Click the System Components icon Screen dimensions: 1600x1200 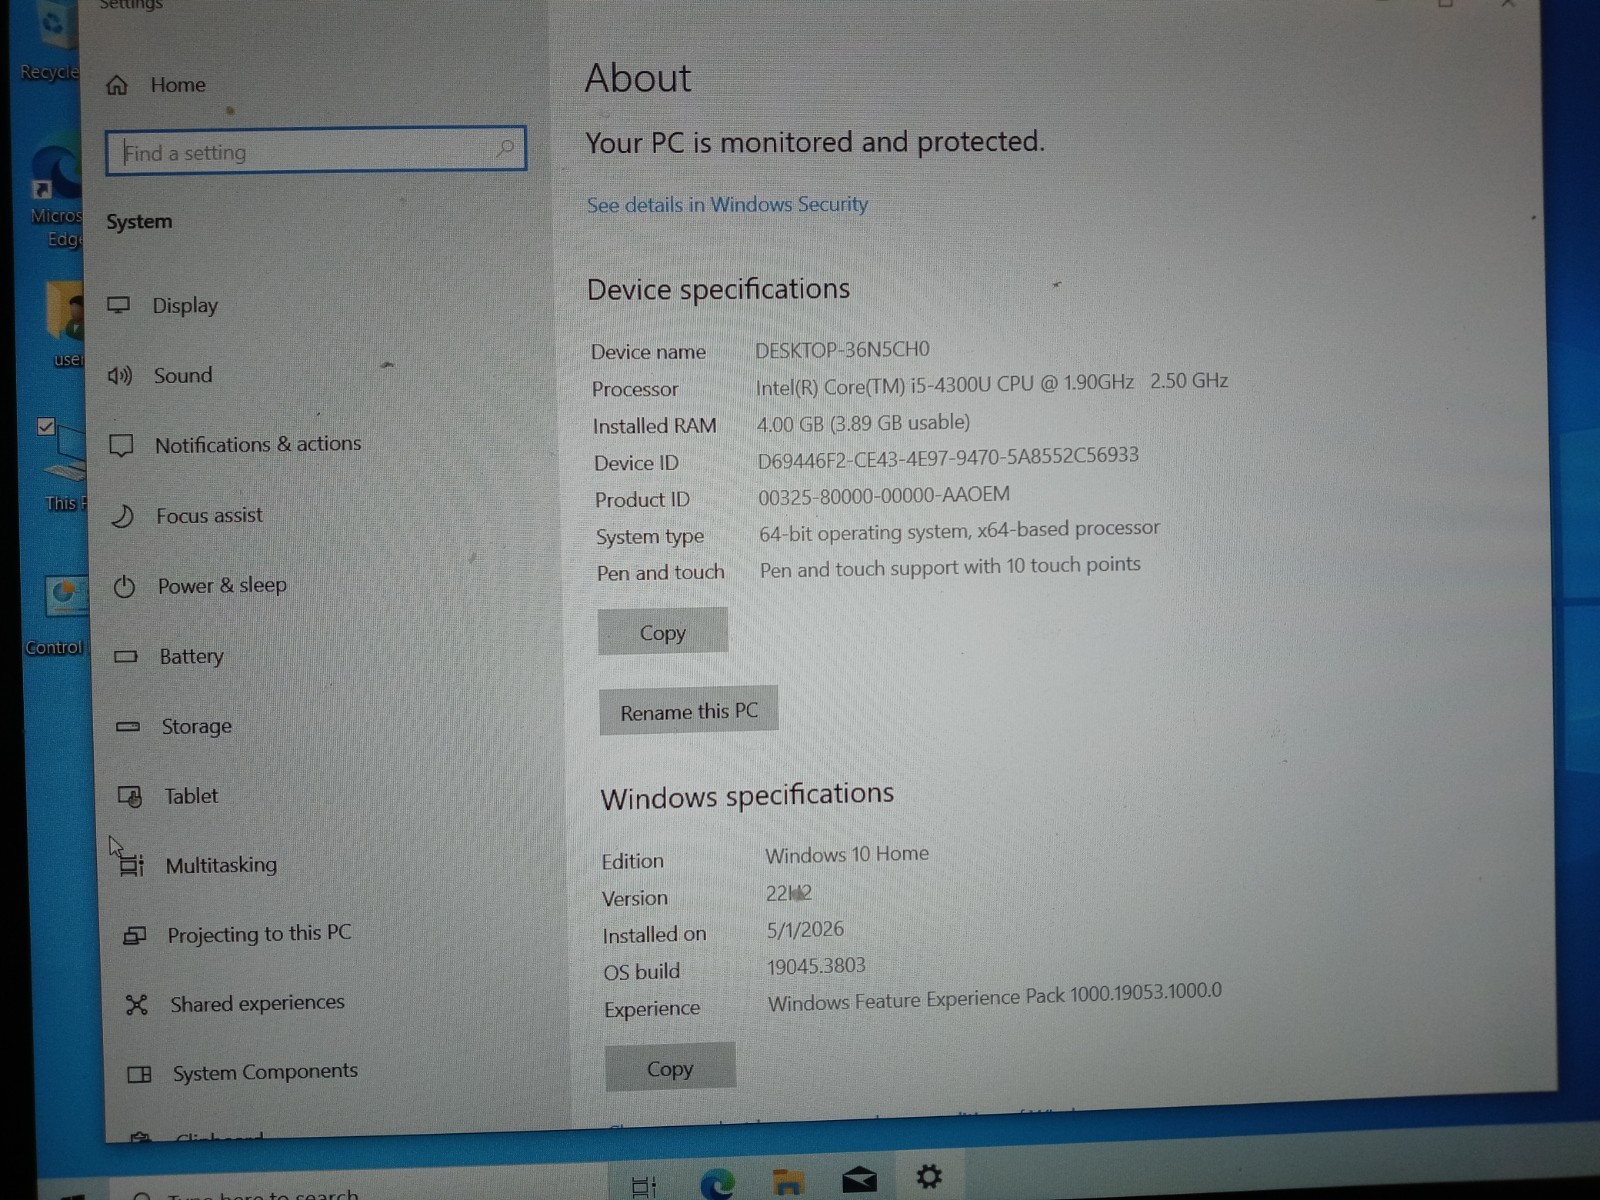pos(139,1074)
